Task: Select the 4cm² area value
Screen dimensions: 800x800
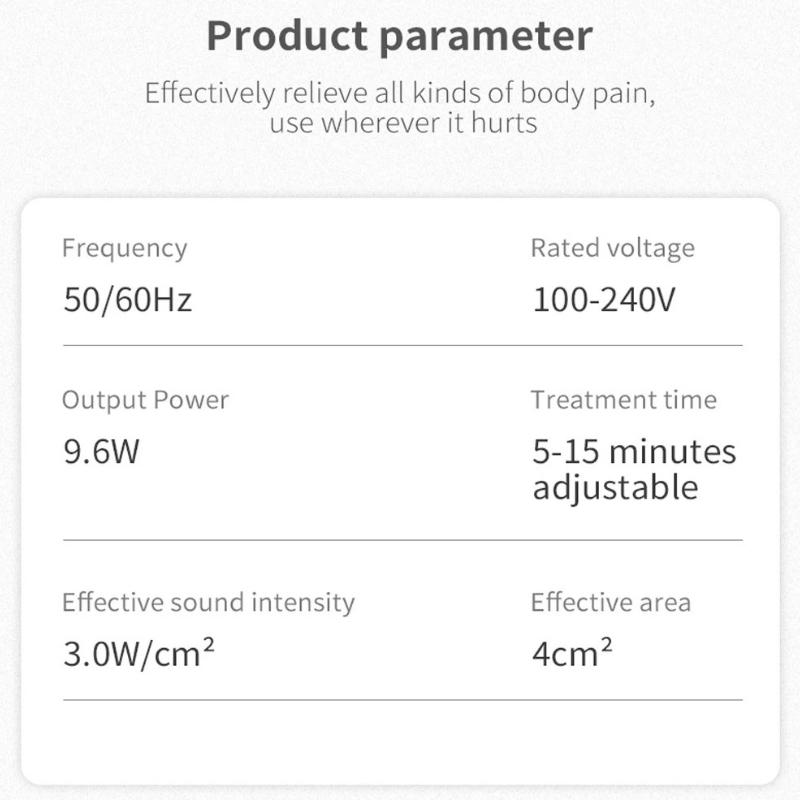Action: click(x=572, y=655)
